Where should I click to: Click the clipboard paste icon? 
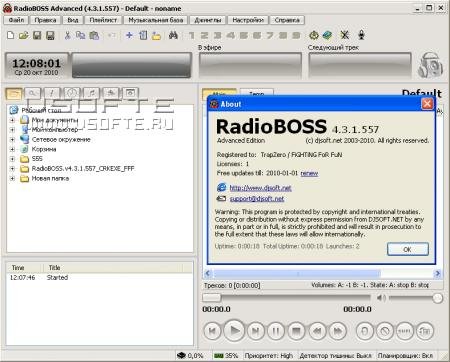pyautogui.click(x=94, y=35)
